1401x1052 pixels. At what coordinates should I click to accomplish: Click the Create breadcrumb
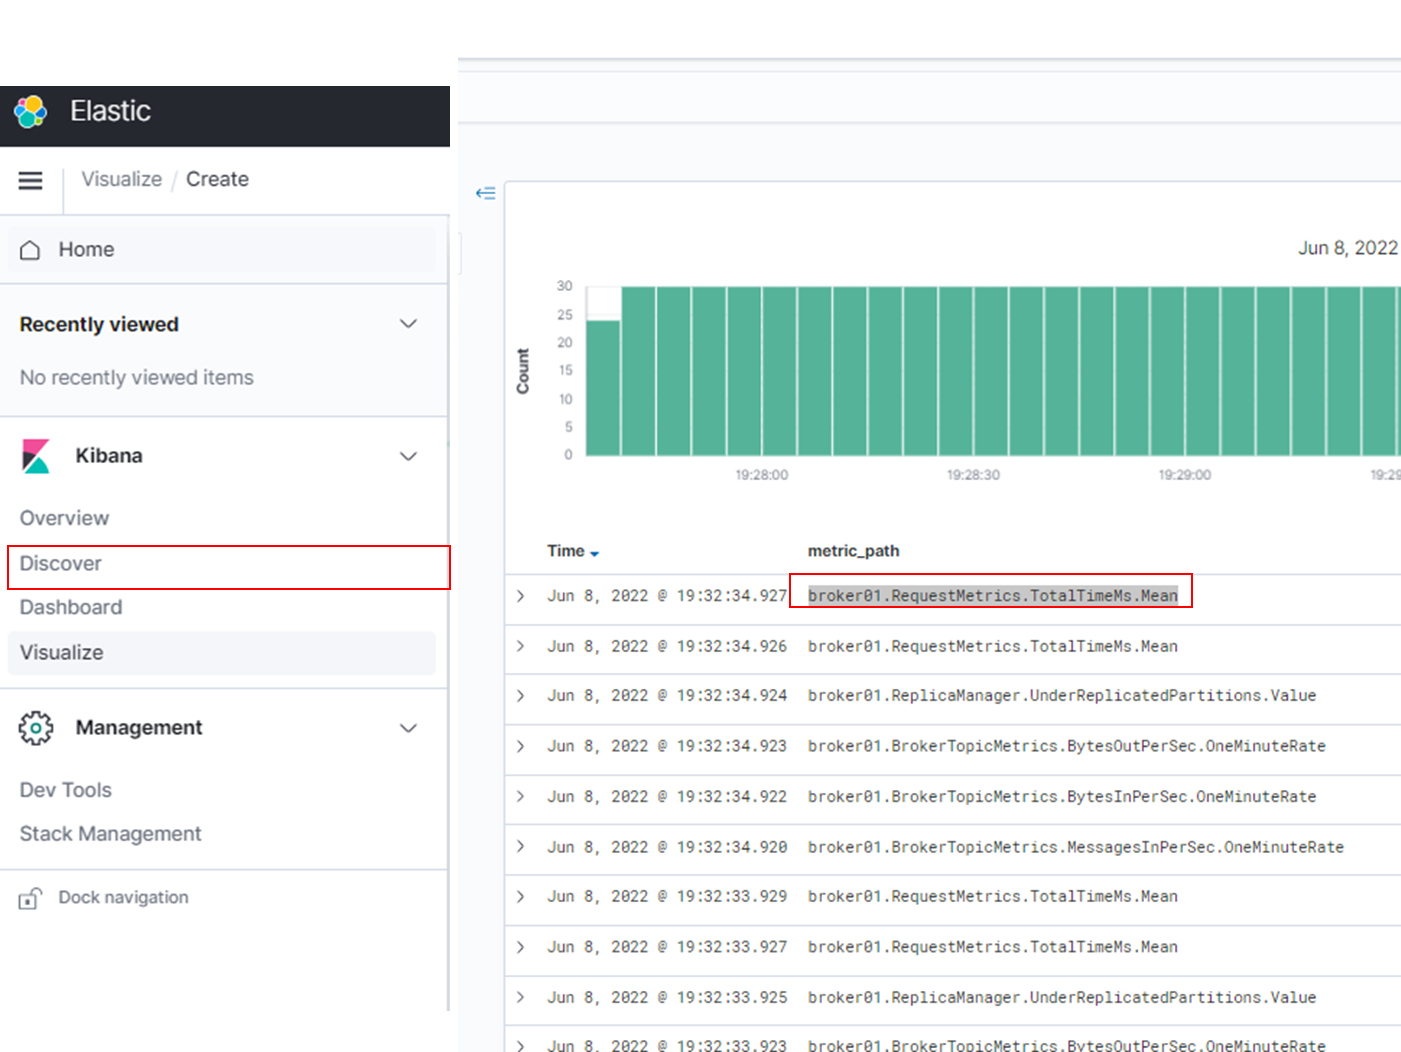click(217, 179)
